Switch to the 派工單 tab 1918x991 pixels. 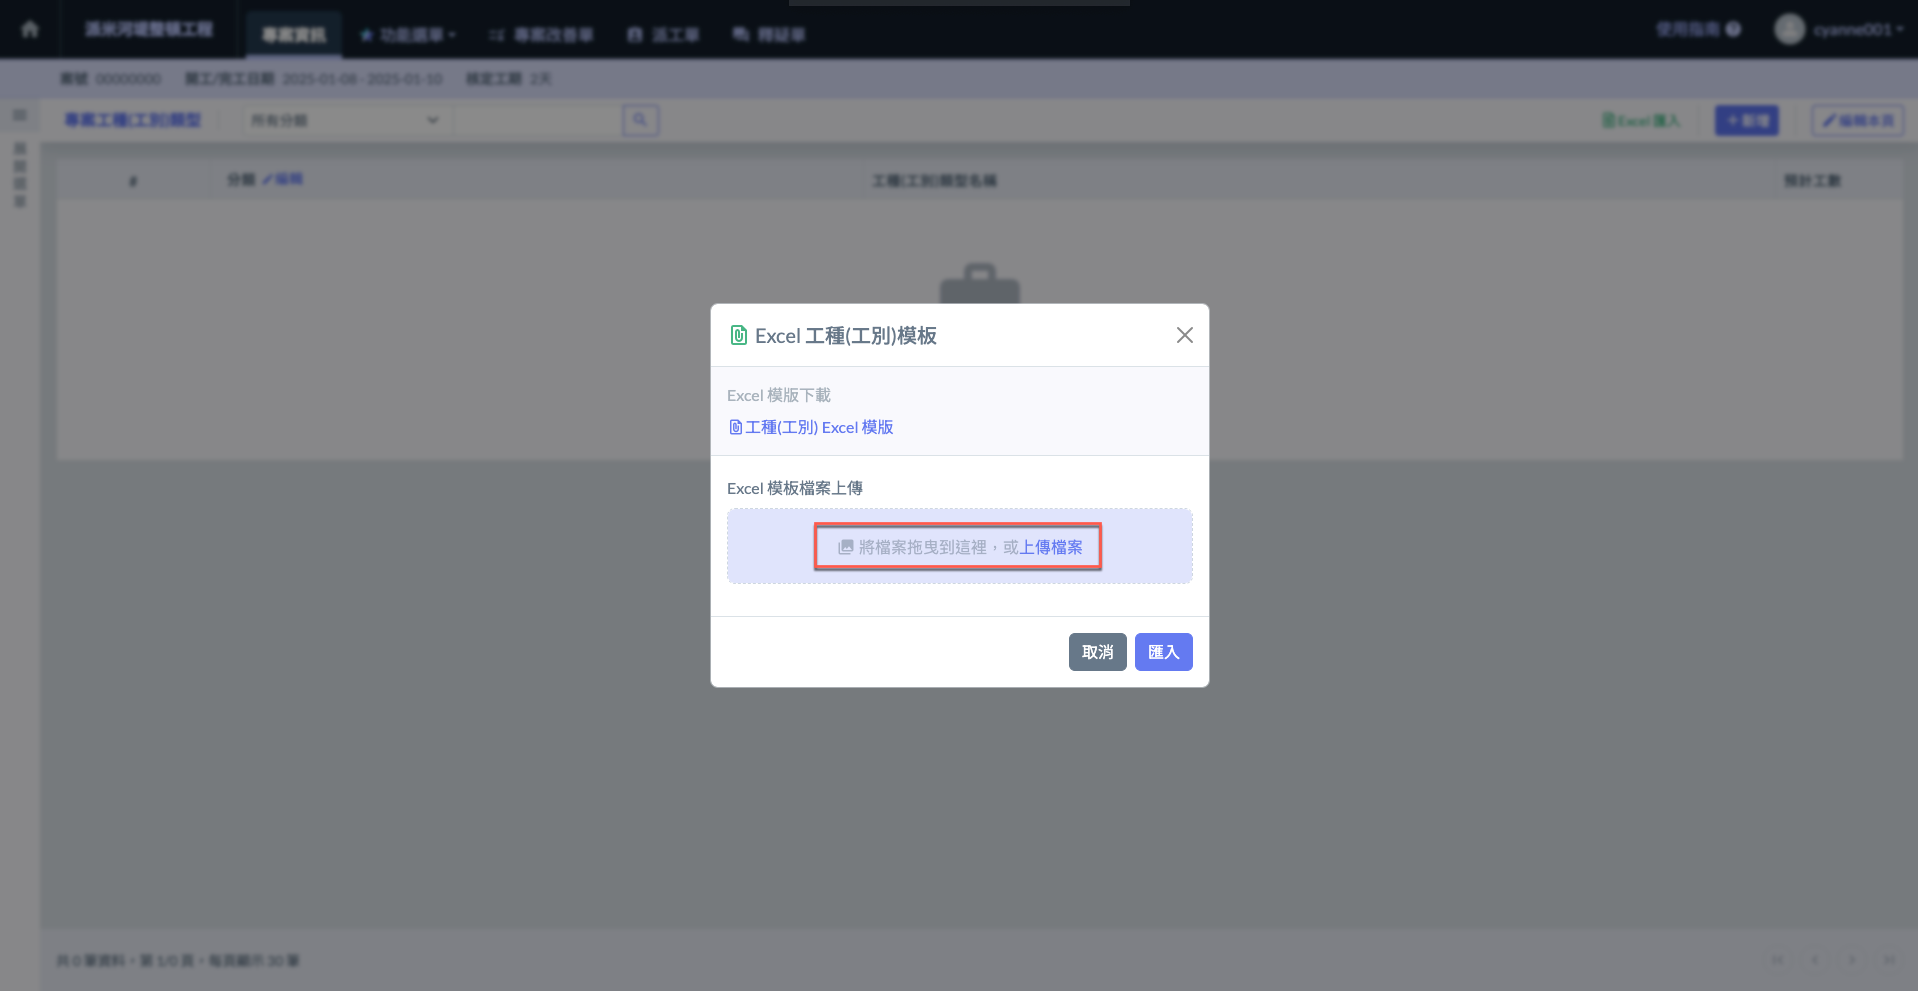664,35
